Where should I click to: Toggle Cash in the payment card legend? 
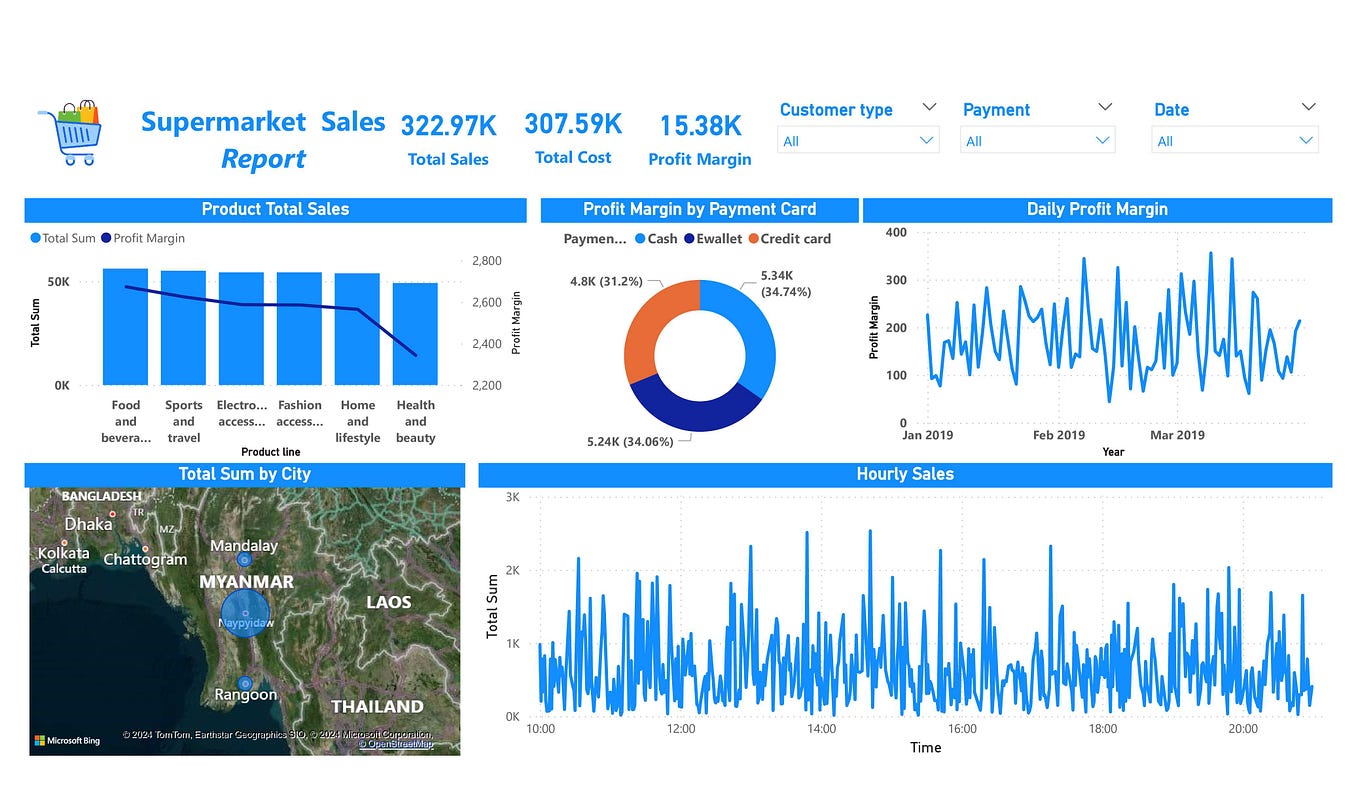click(638, 239)
